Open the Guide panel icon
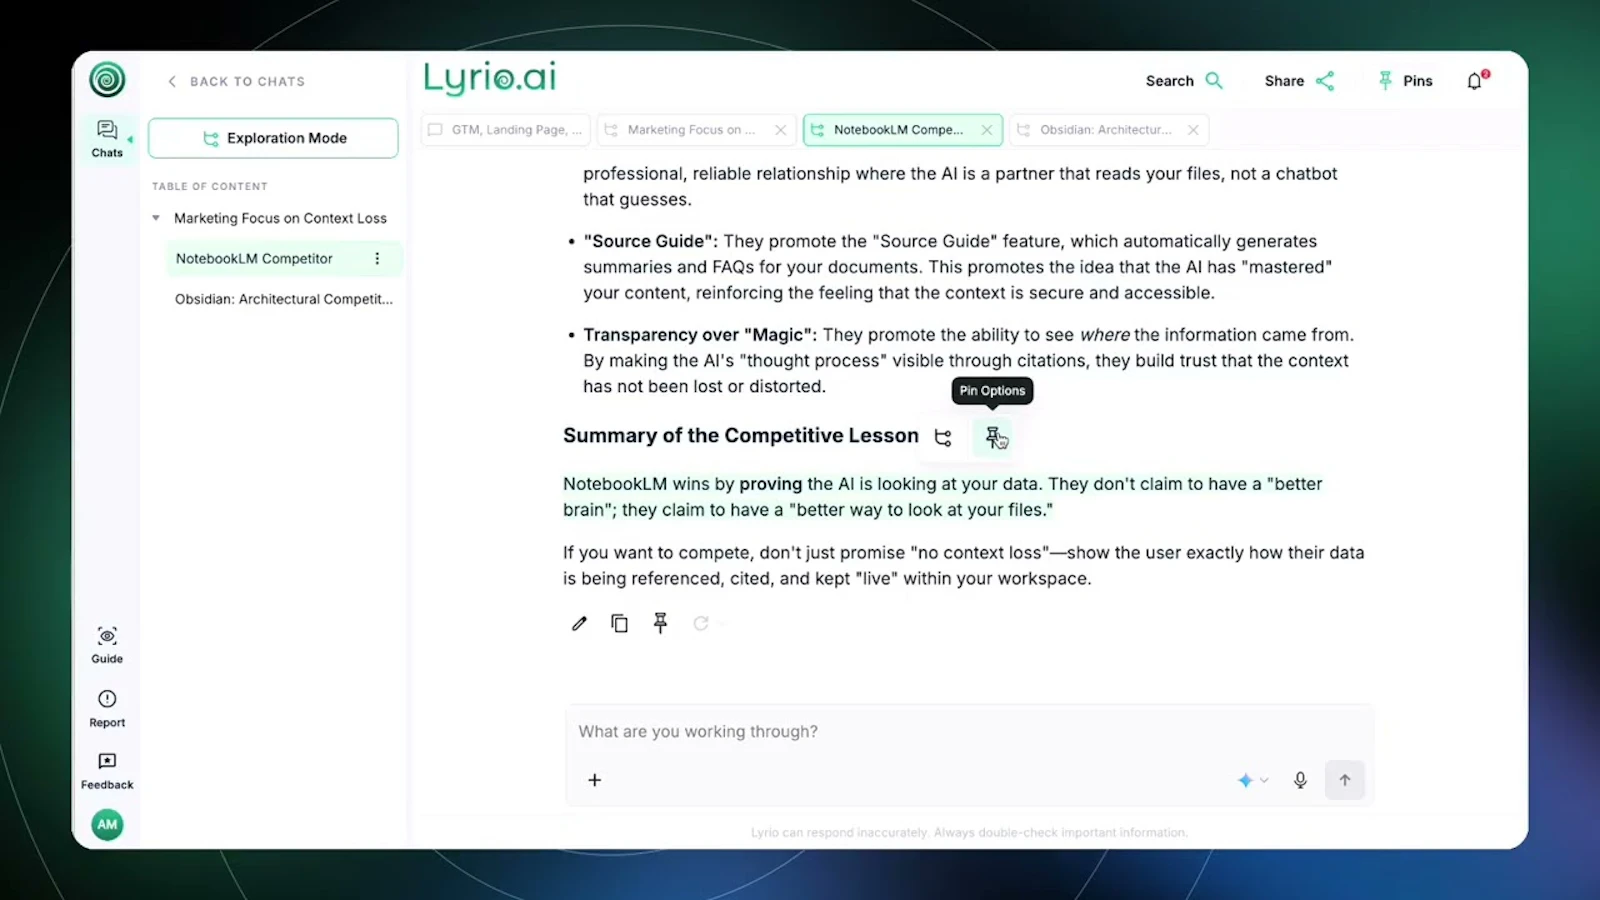The width and height of the screenshot is (1600, 900). click(x=107, y=645)
